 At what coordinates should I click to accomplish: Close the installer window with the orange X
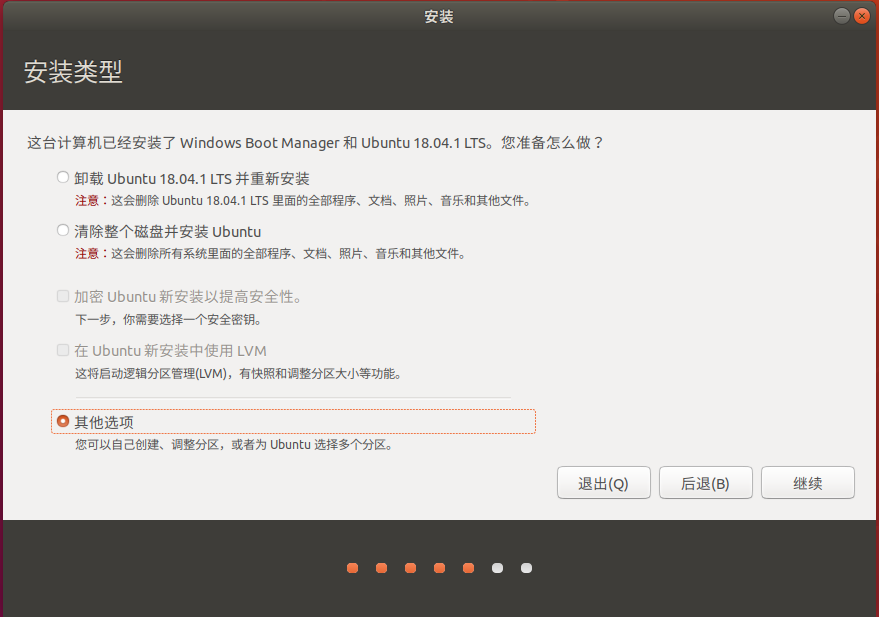click(x=862, y=16)
